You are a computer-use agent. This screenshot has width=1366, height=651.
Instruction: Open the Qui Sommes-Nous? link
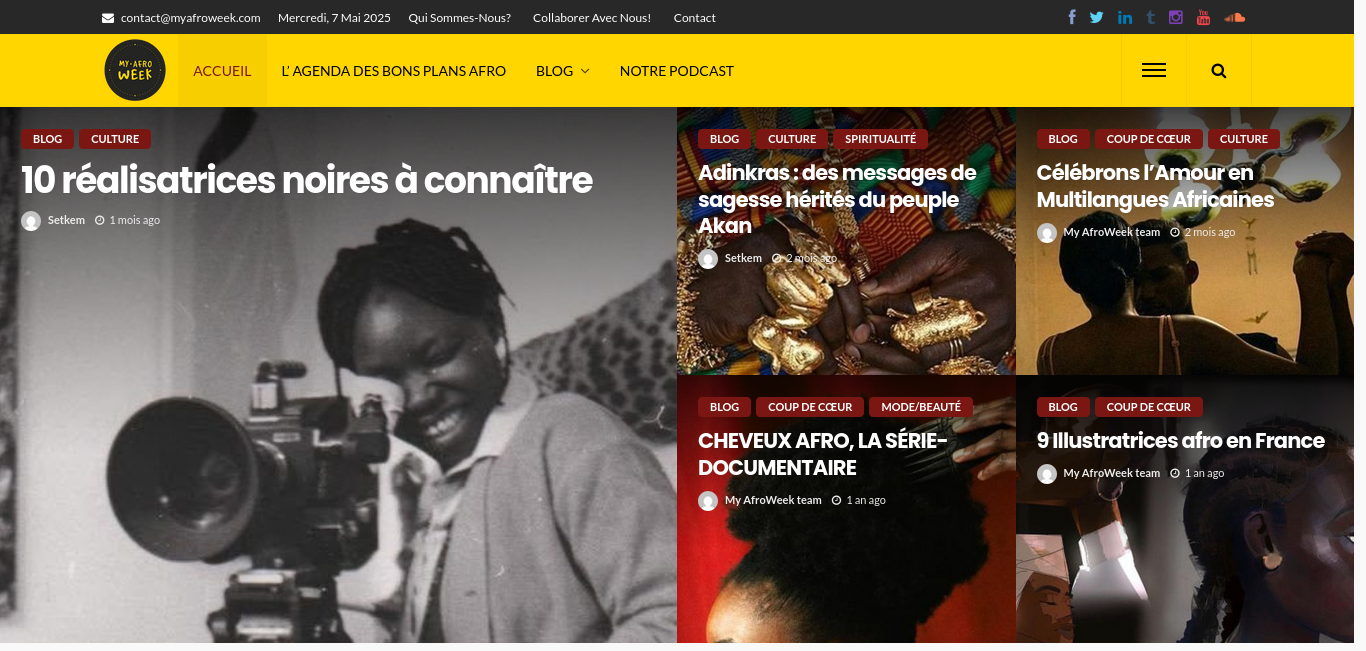[460, 18]
